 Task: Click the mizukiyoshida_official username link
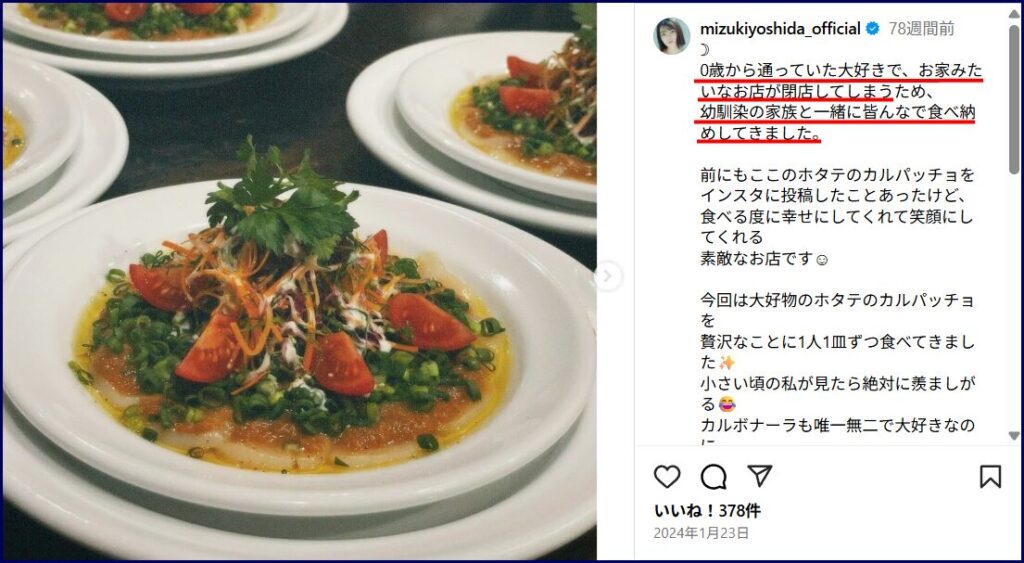coord(780,29)
